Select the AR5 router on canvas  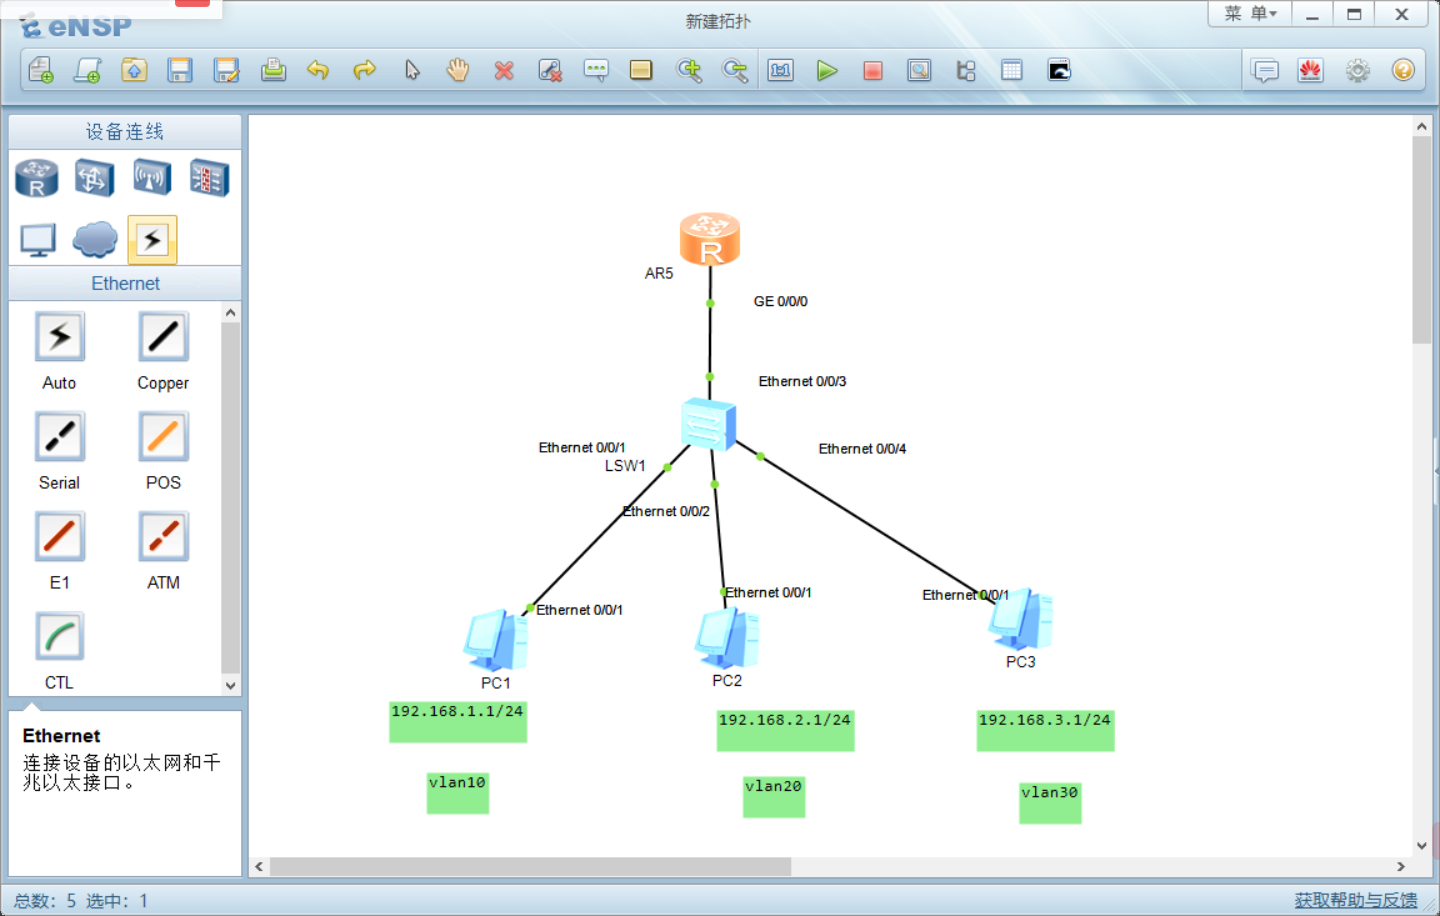[x=710, y=239]
